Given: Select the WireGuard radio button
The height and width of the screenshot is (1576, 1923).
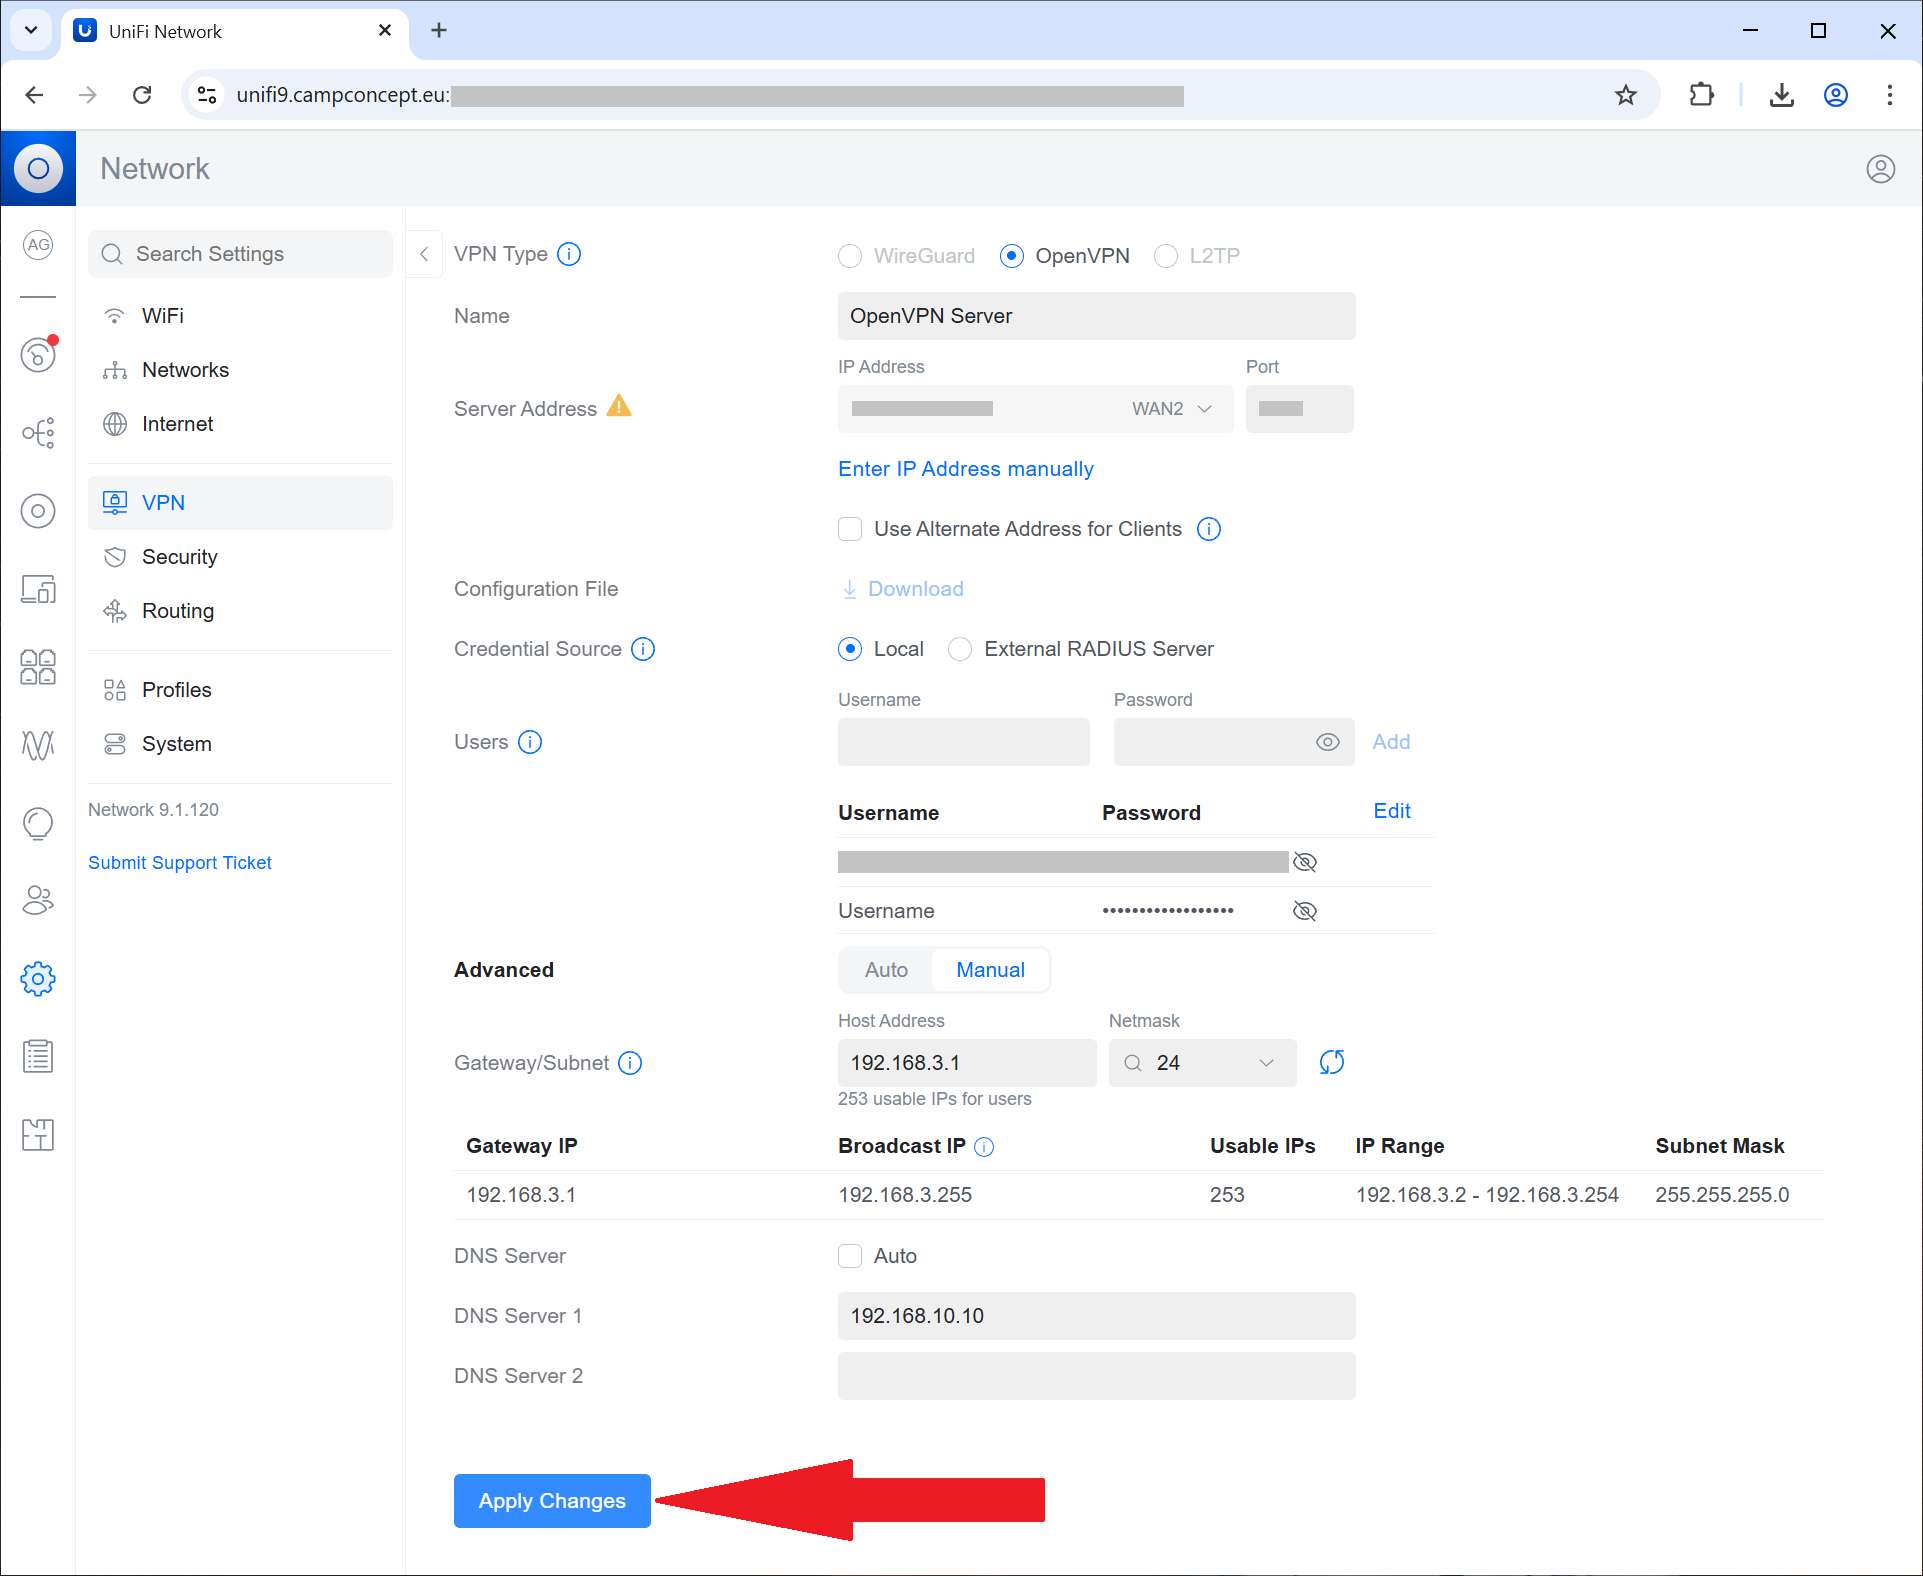Looking at the screenshot, I should click(850, 256).
